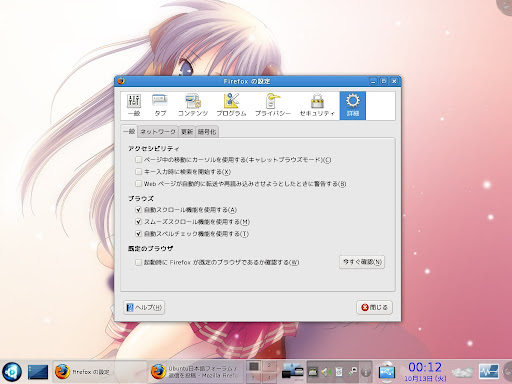Viewport: 512px width, 384px height.
Task: Disable スムーズスクロール機能 checkbox (M)
Action: click(138, 222)
